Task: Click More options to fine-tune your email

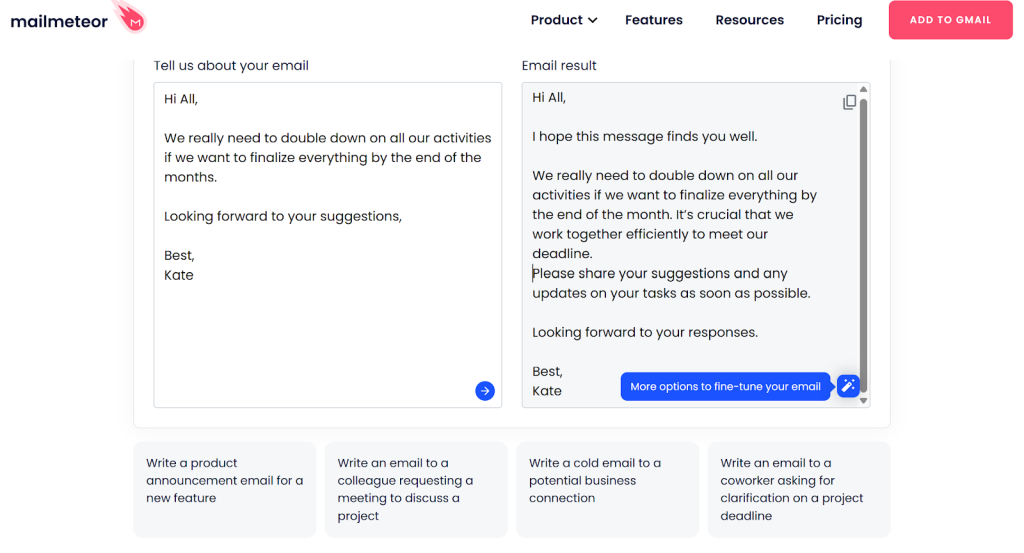Action: pos(725,387)
